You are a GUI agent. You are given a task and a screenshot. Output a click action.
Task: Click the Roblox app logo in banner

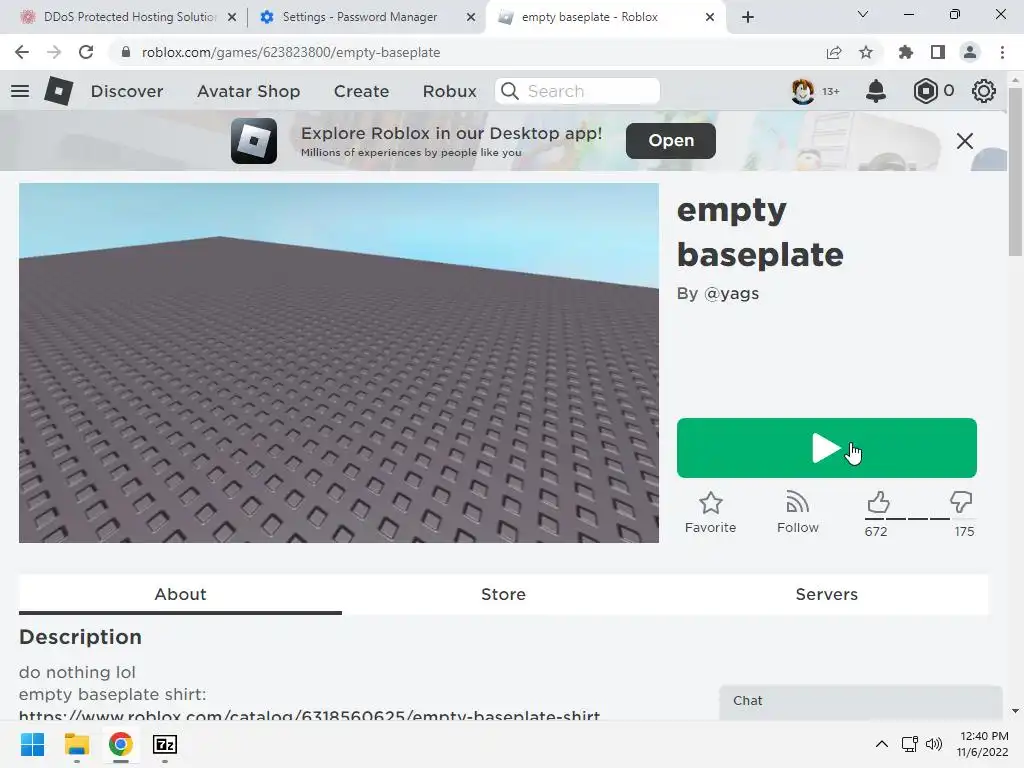click(253, 140)
